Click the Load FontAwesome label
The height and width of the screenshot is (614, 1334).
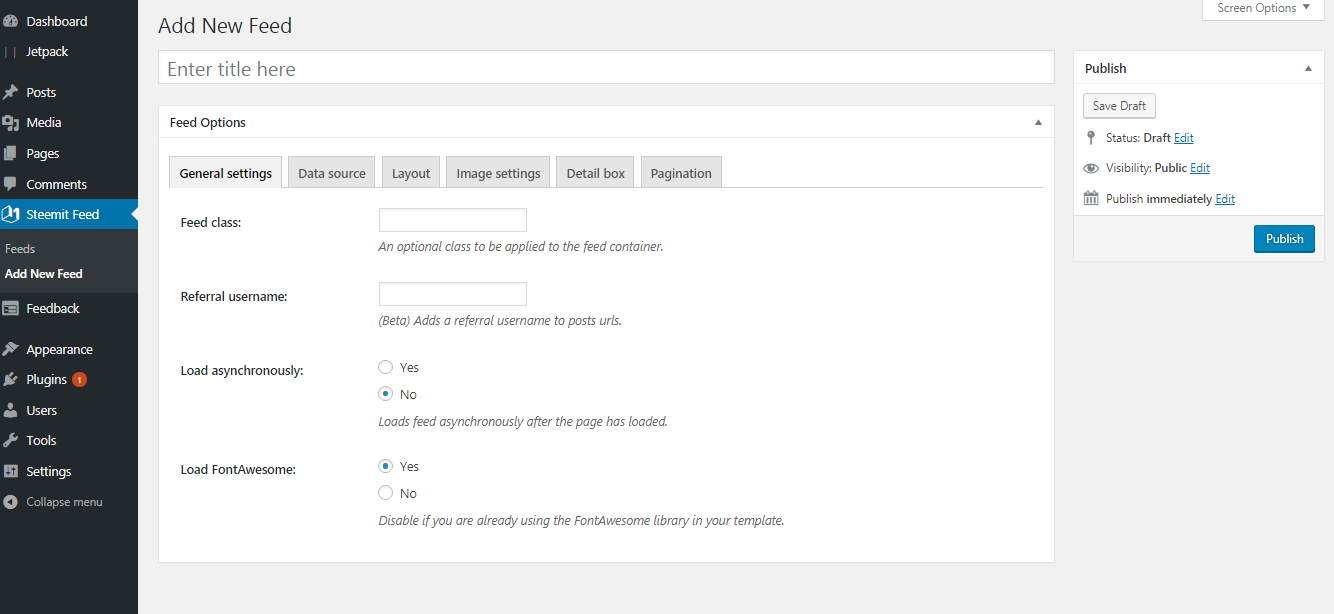point(238,469)
